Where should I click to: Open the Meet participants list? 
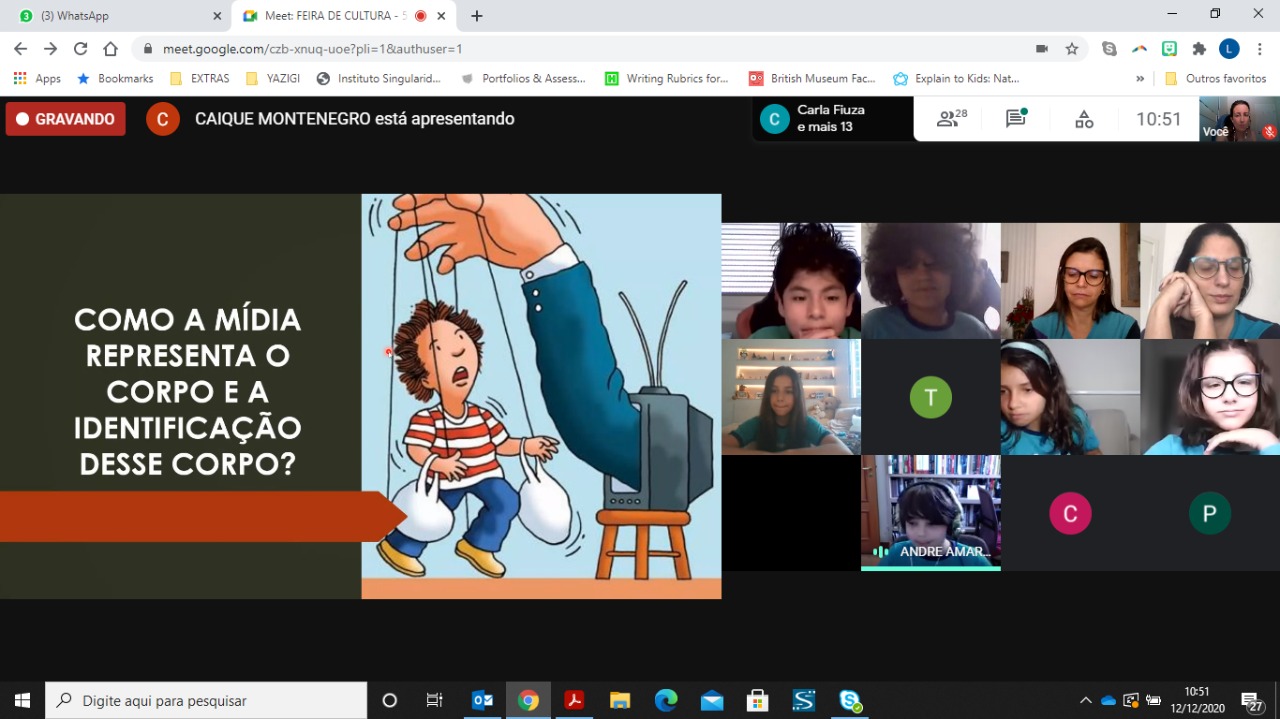tap(951, 119)
